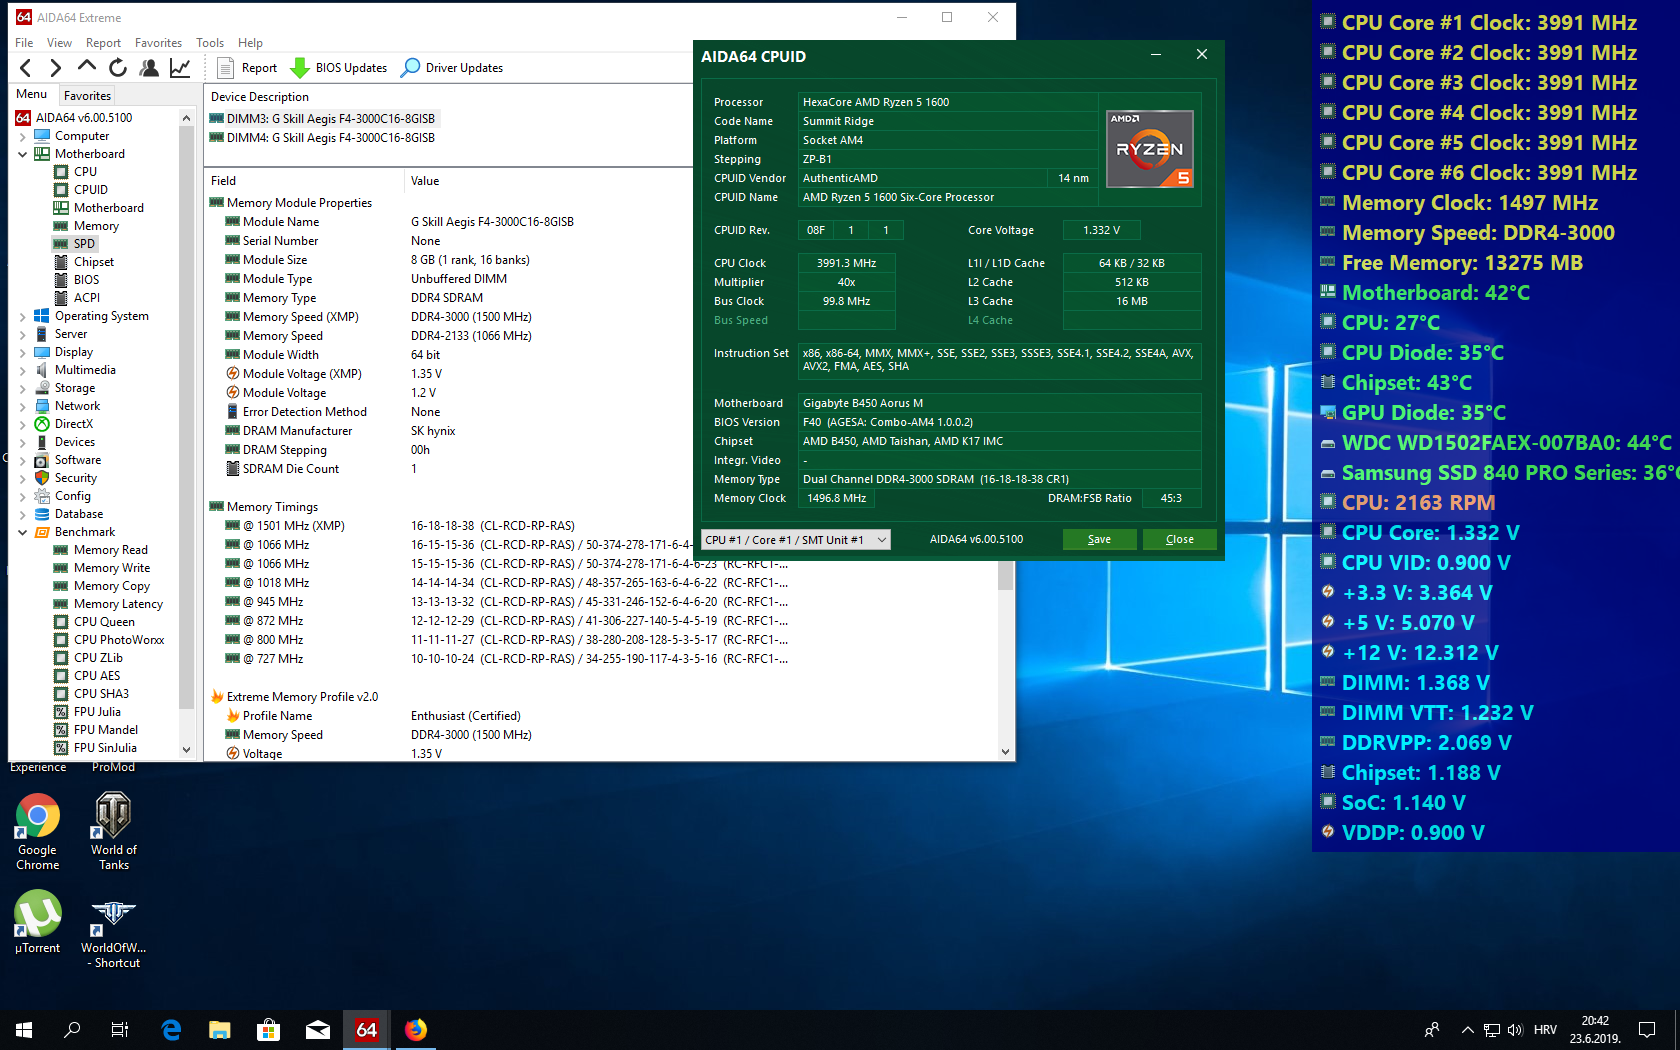Select CPUID item in the tree

click(90, 190)
